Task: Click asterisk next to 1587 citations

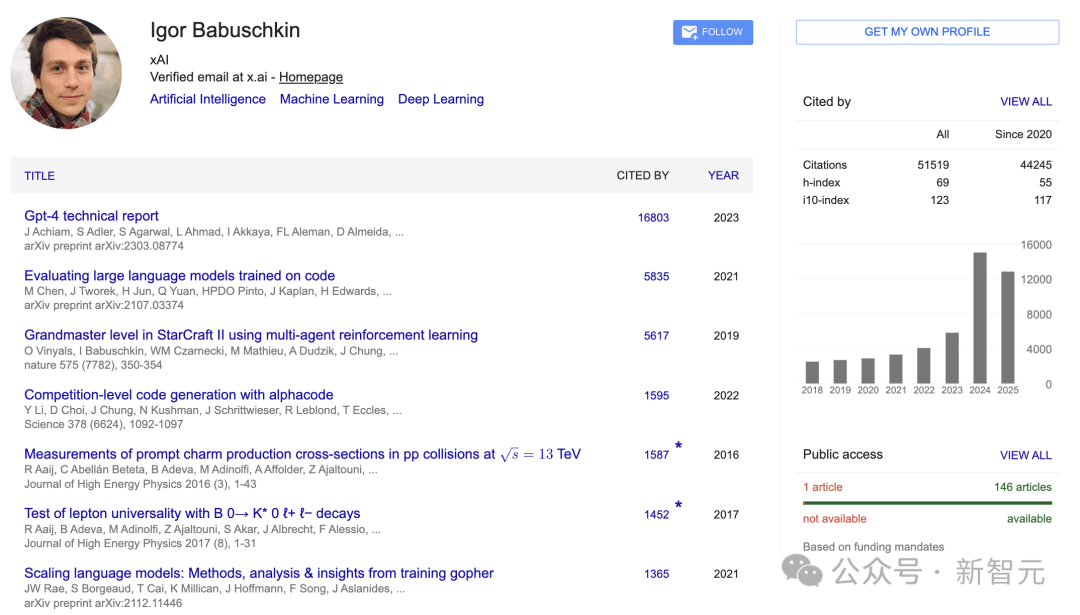Action: tap(678, 446)
